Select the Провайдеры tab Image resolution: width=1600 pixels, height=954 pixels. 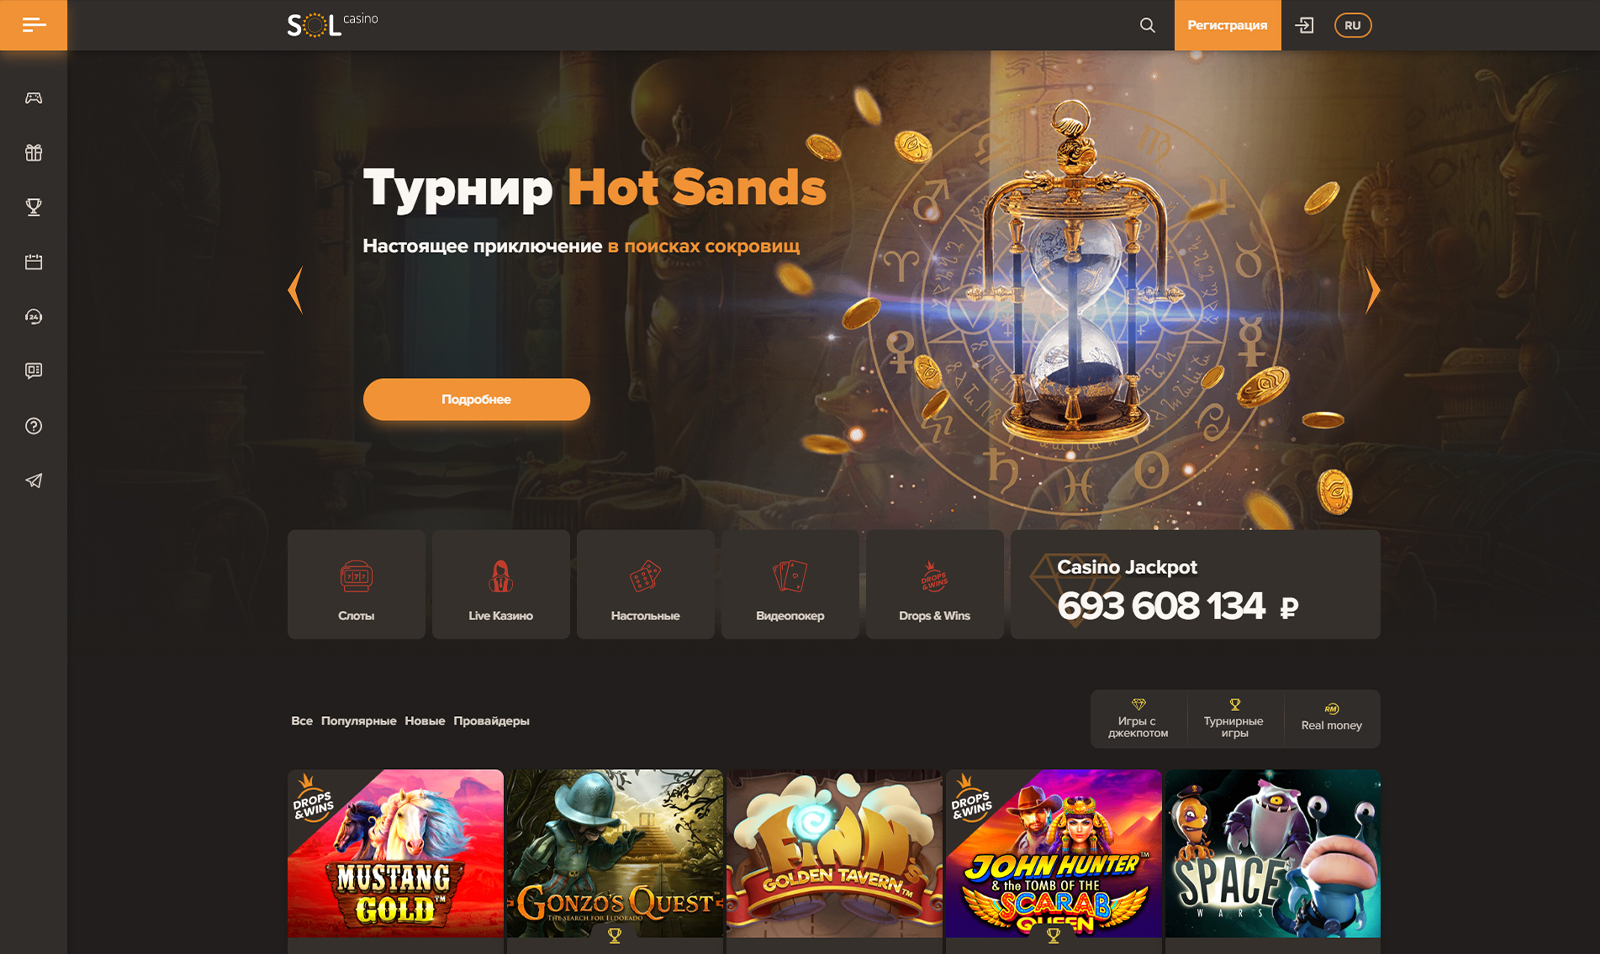(491, 721)
